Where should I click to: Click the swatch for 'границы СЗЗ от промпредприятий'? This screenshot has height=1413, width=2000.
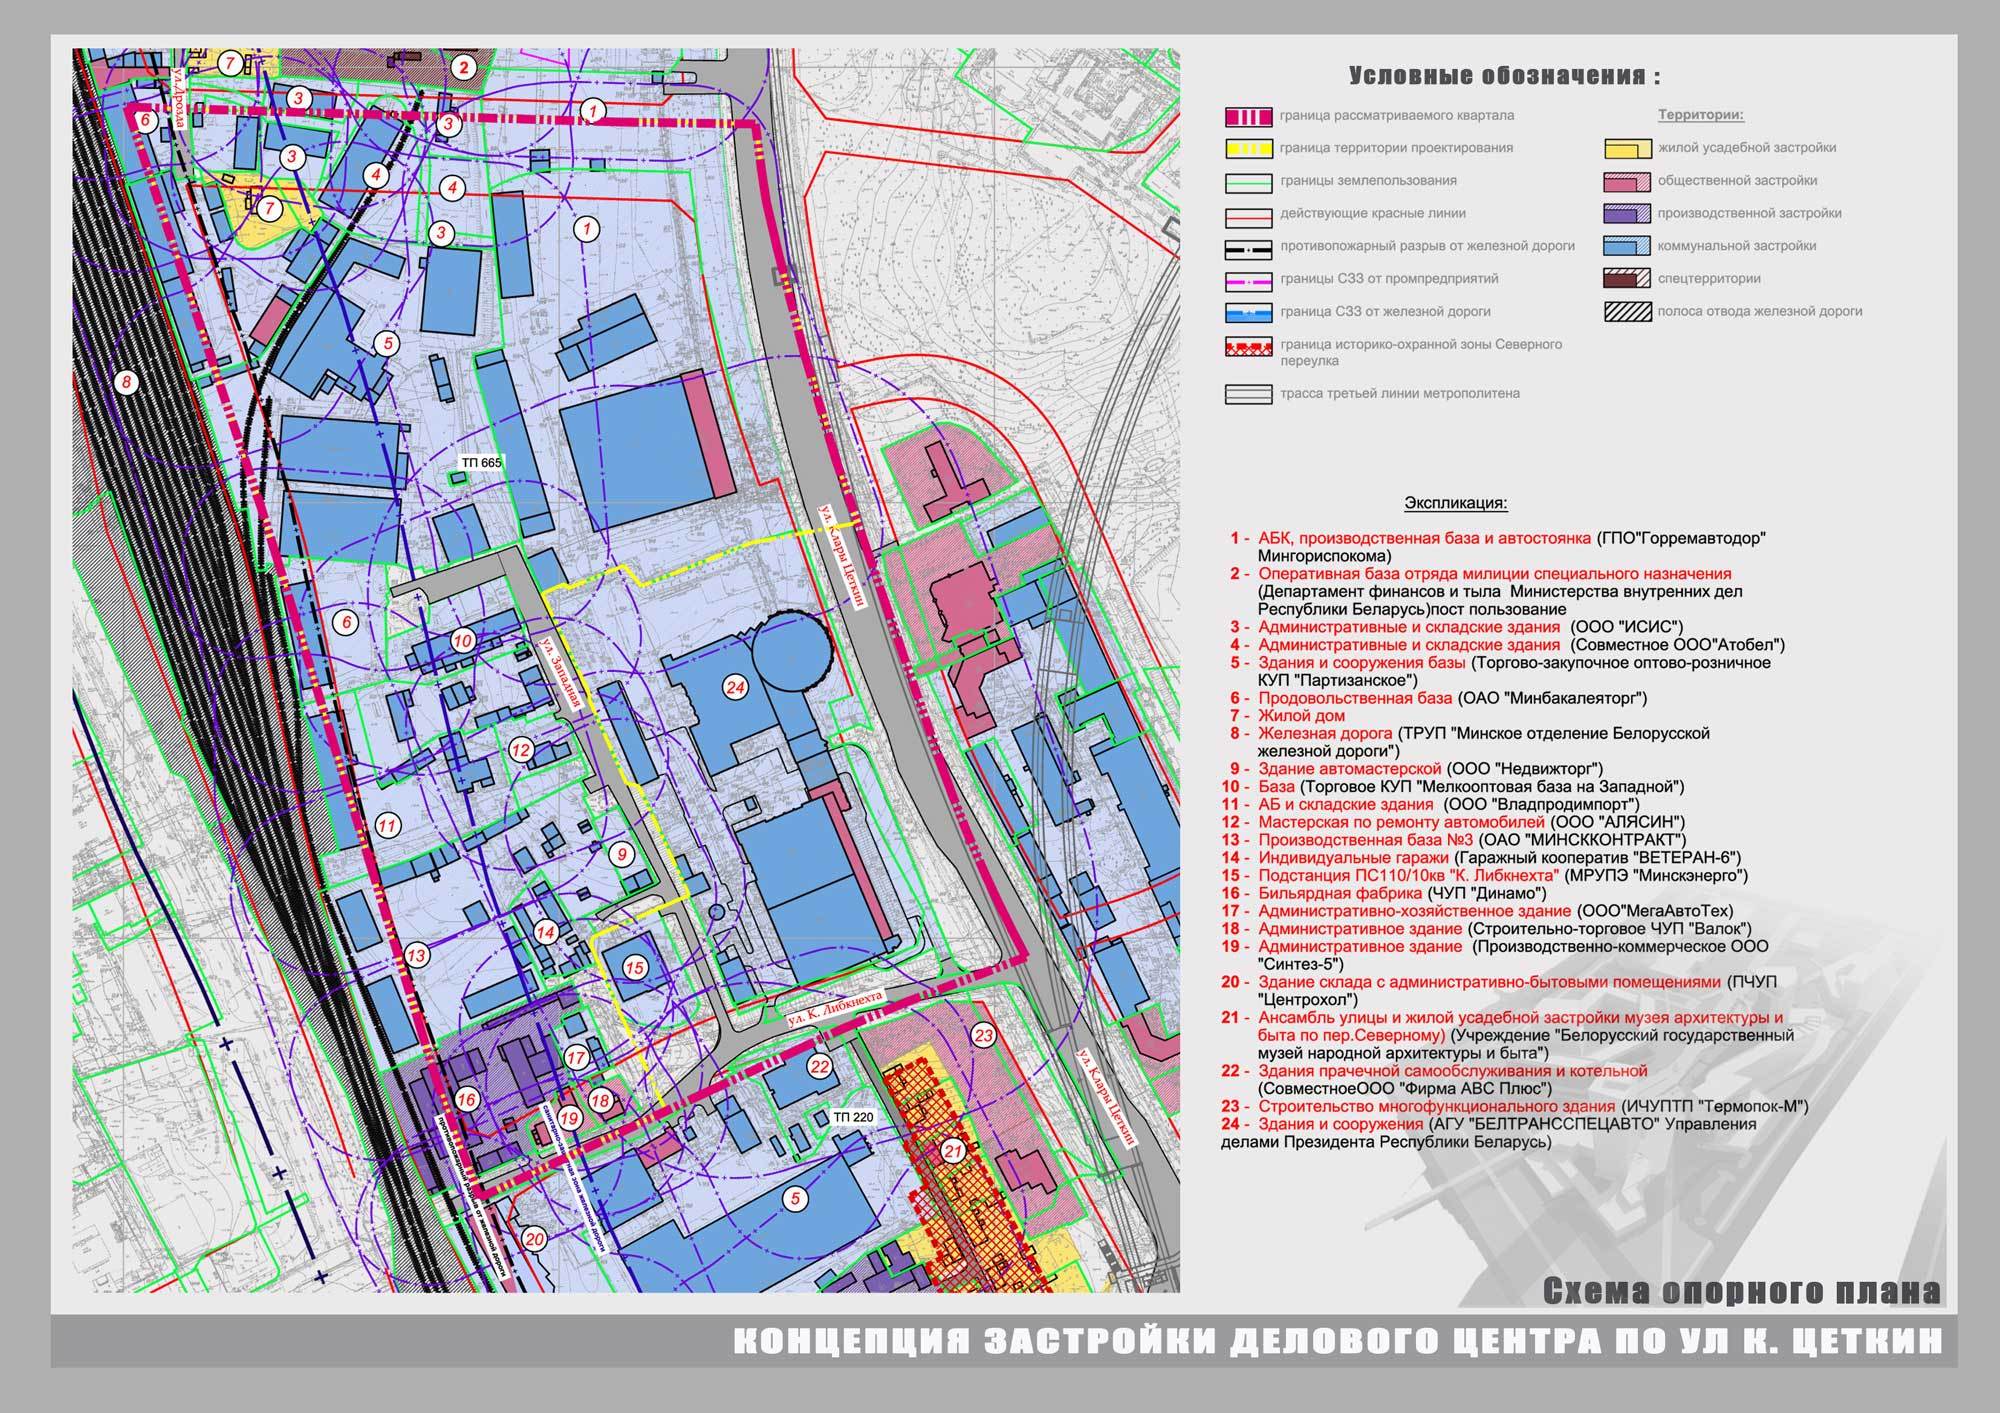(x=1249, y=280)
